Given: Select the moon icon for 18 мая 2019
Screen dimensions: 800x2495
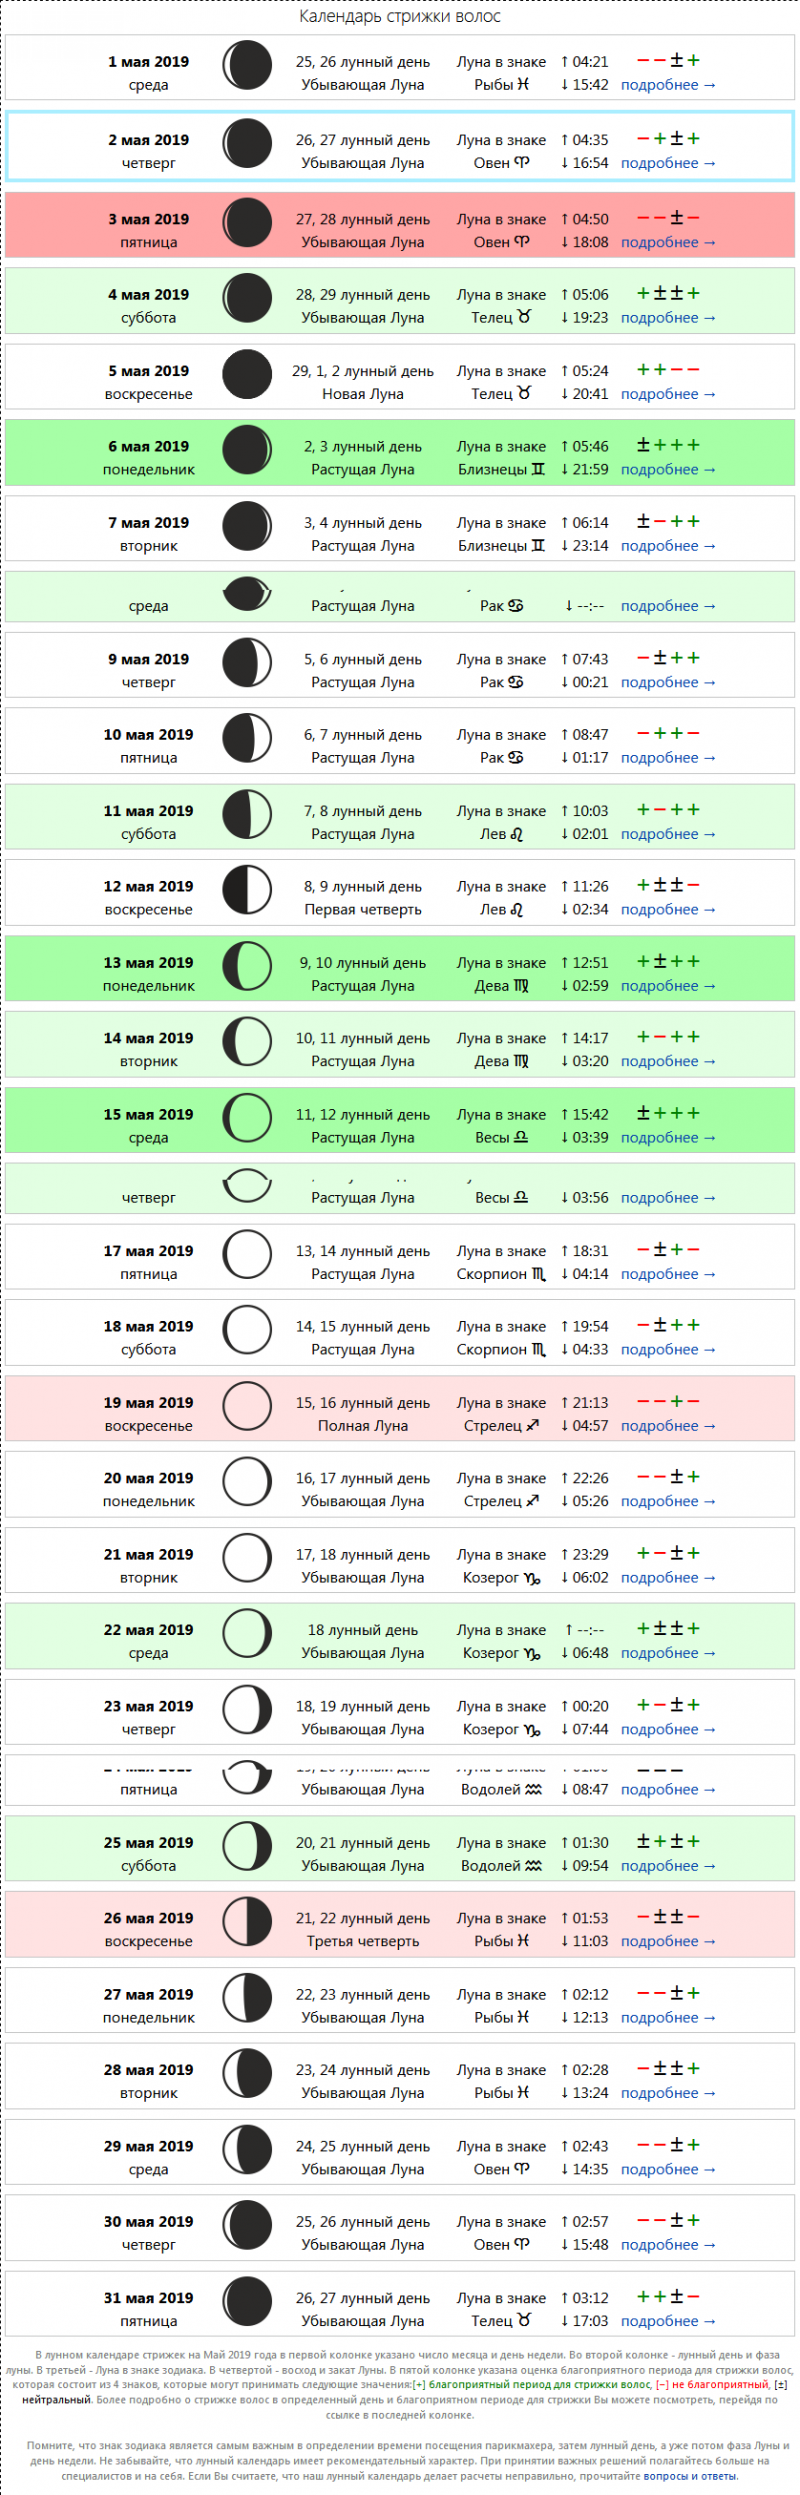Looking at the screenshot, I should pyautogui.click(x=247, y=1331).
